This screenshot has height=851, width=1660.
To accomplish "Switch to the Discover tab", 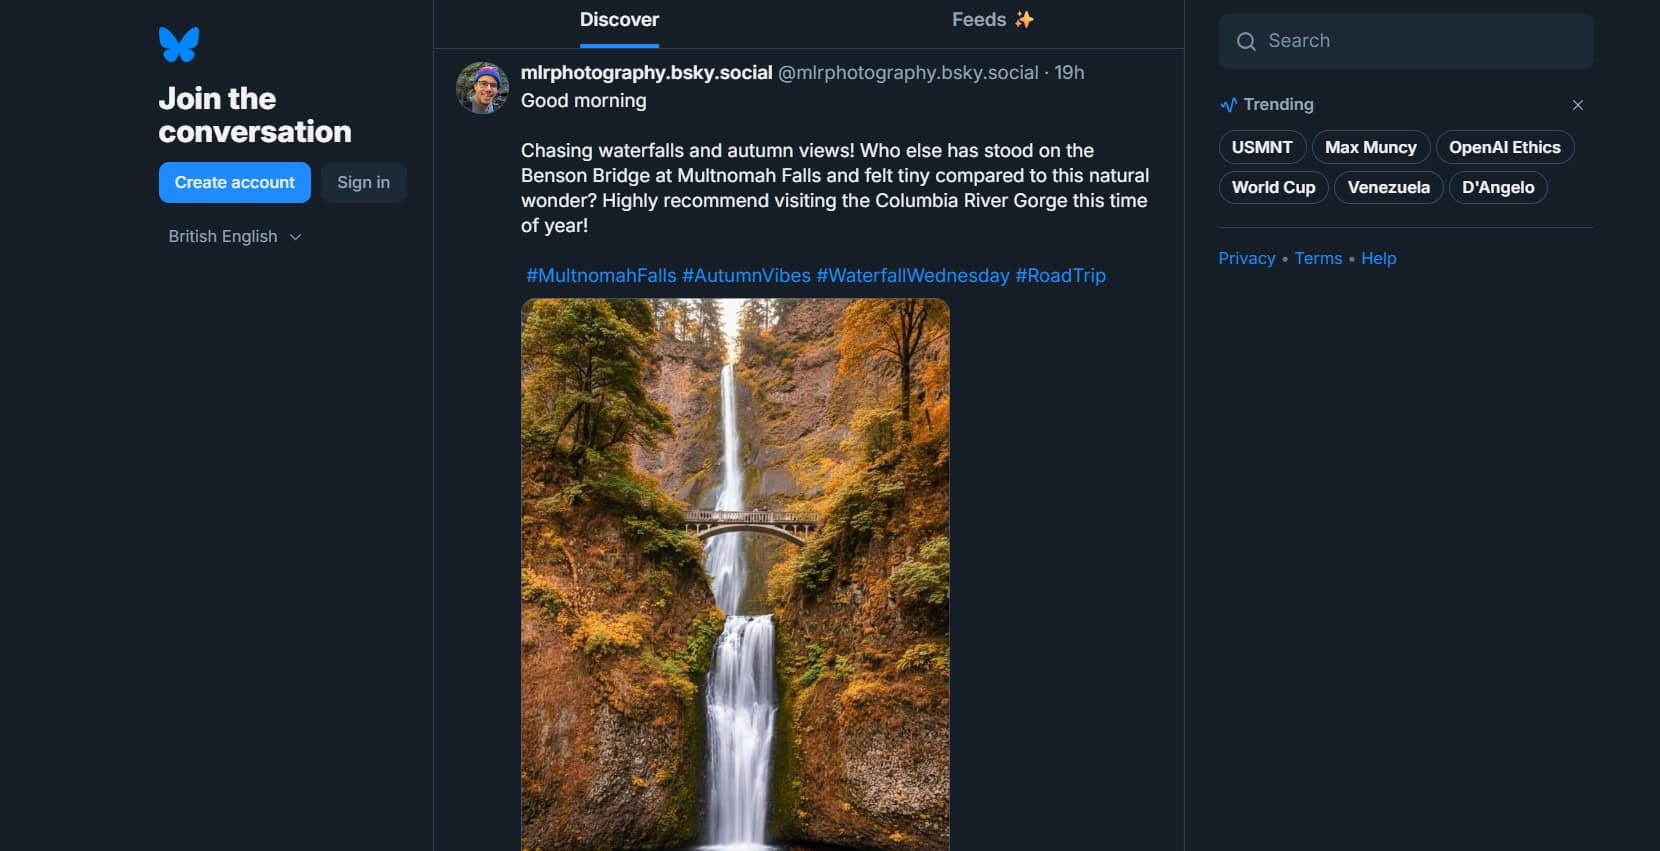I will 619,18.
